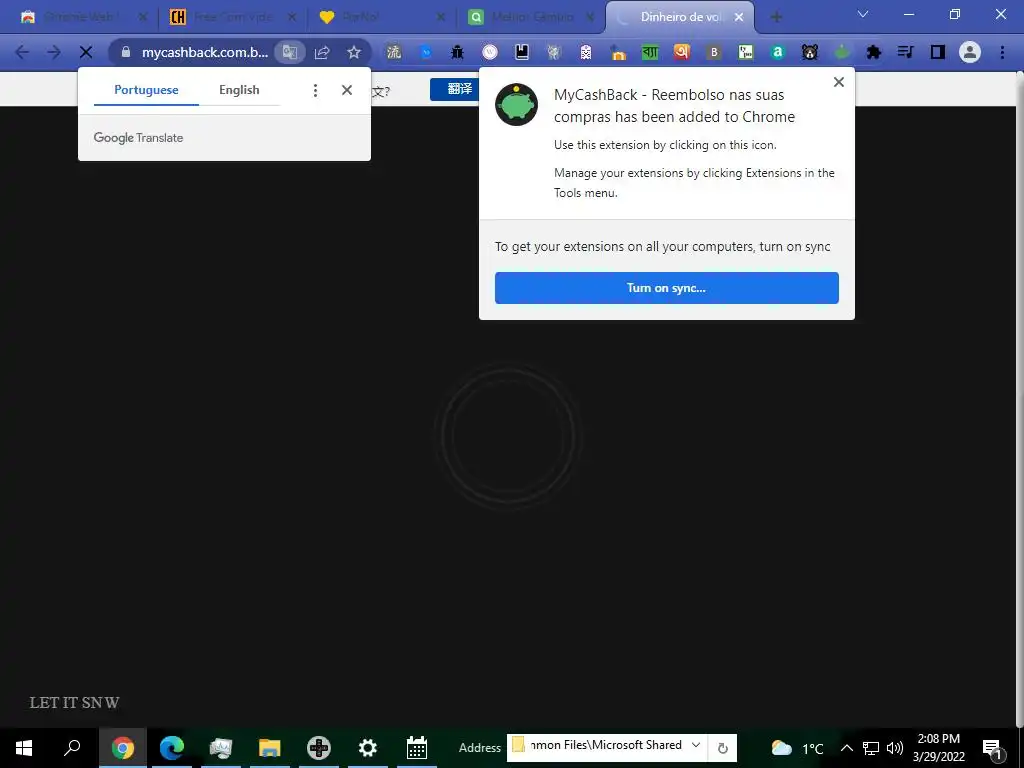Open the Extensions puzzle piece menu

pos(874,52)
